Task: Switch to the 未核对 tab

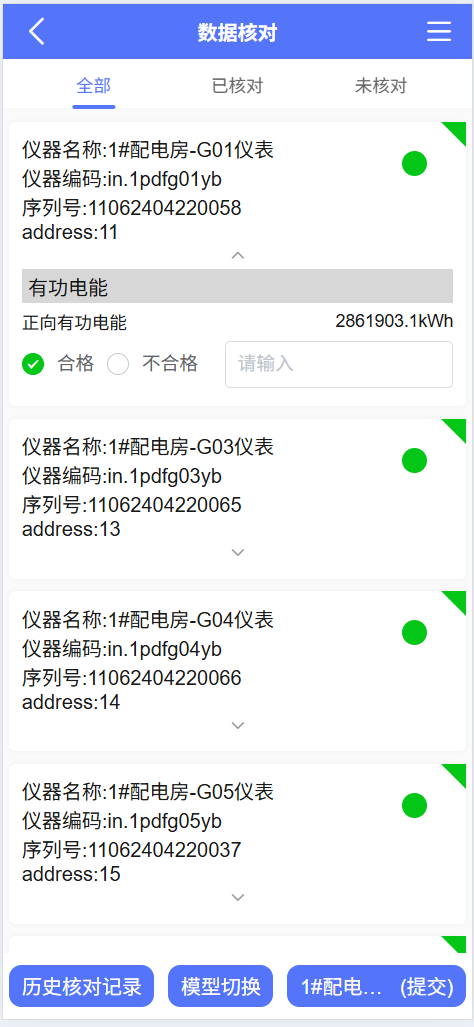Action: click(x=381, y=86)
